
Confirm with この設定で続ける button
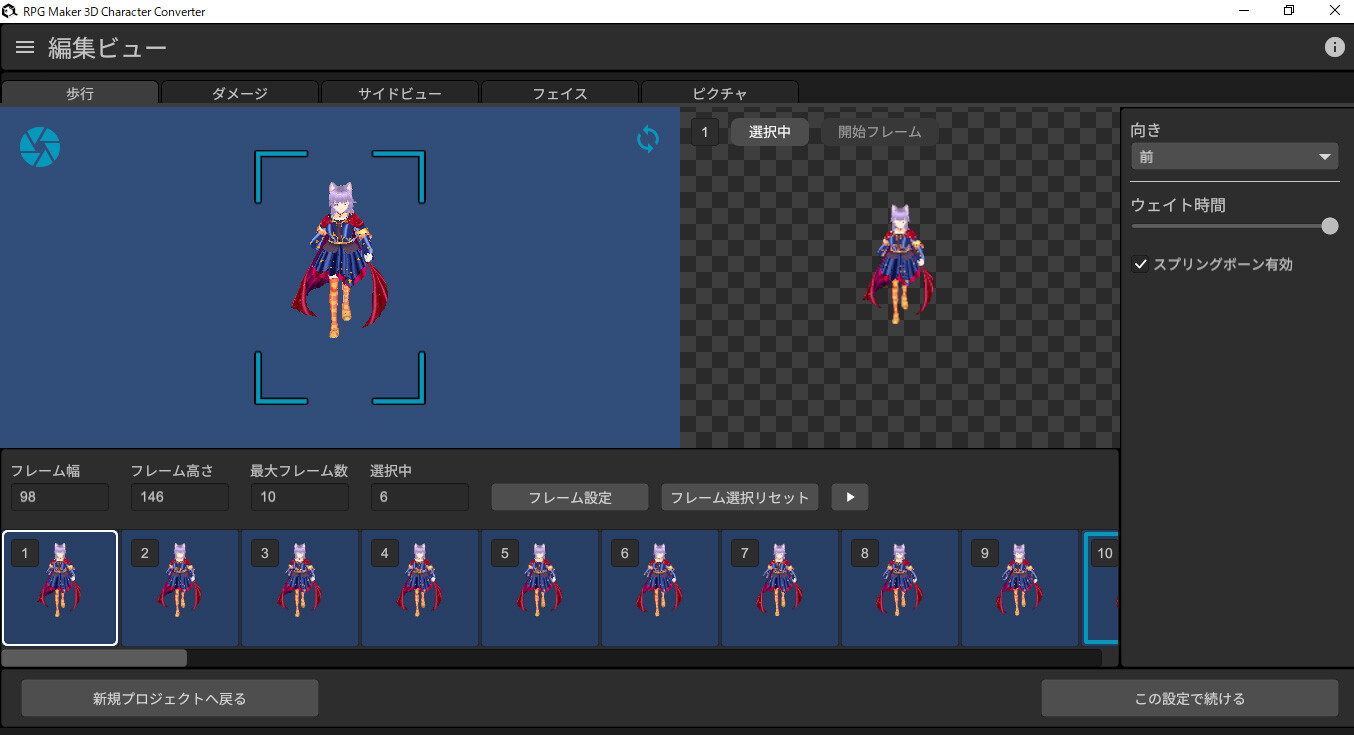click(1190, 697)
